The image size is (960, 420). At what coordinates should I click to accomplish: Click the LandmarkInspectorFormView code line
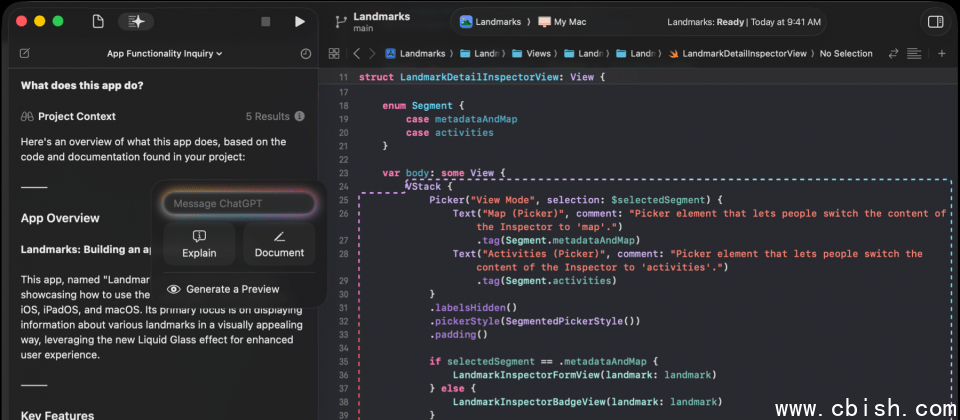585,375
